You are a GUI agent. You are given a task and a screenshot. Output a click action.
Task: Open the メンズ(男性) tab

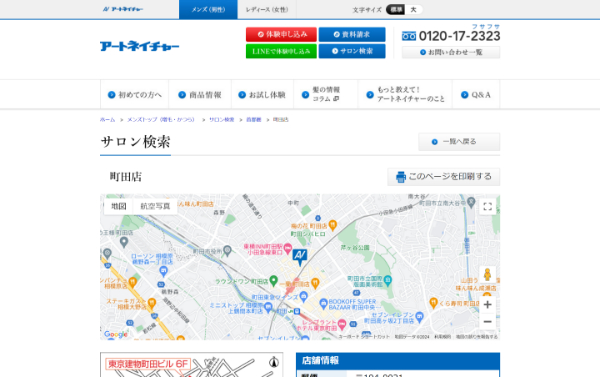[208, 10]
